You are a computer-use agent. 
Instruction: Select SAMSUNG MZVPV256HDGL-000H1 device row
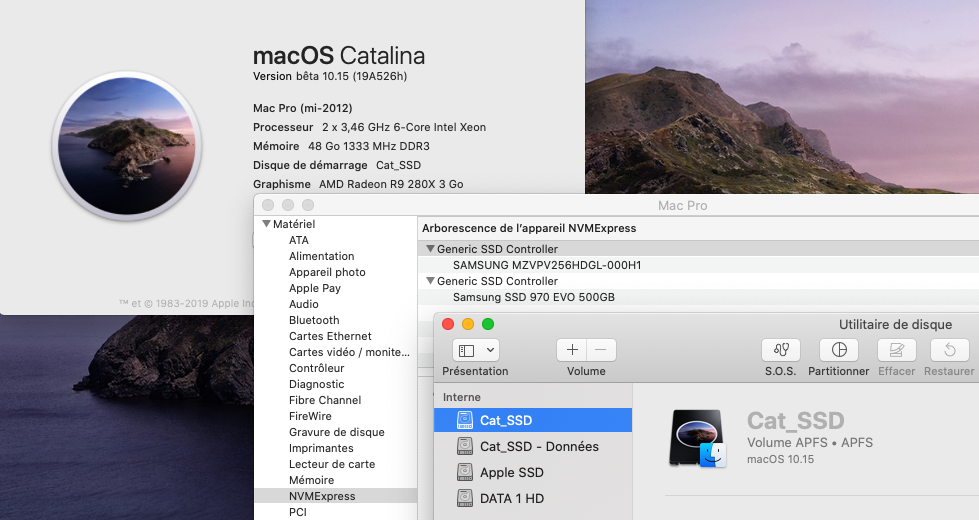tap(547, 265)
